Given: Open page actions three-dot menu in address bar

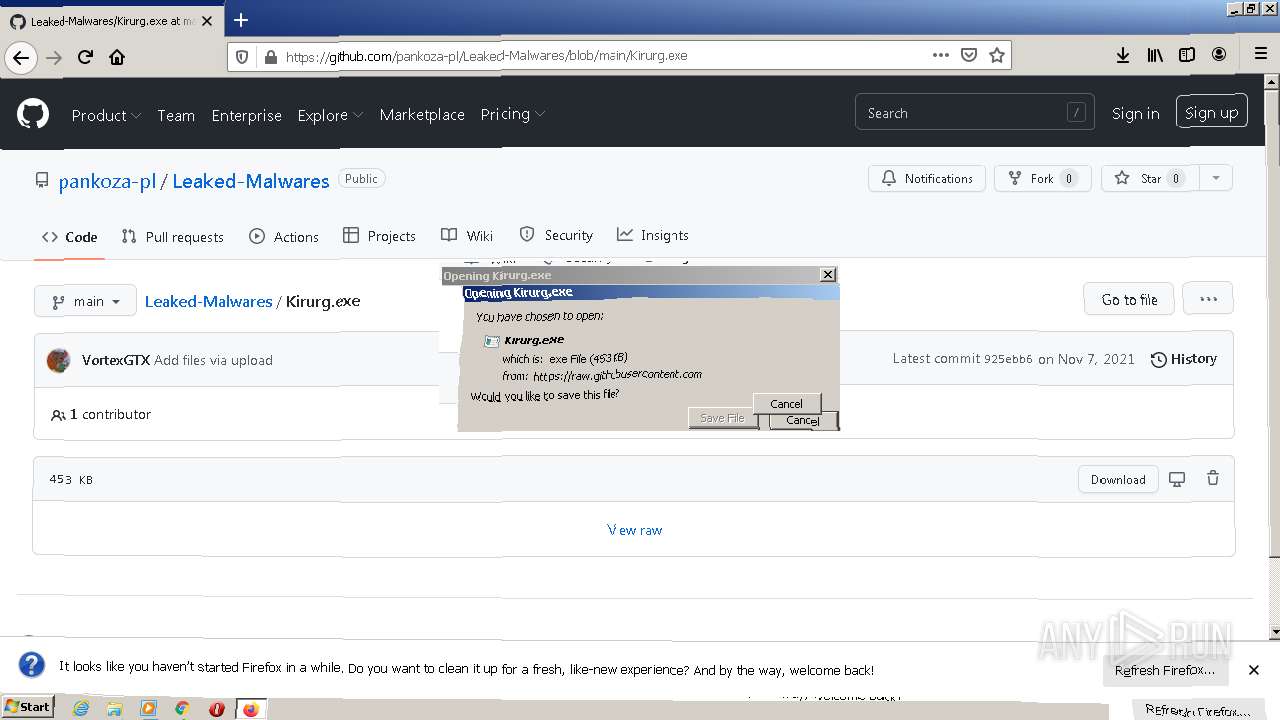Looking at the screenshot, I should pyautogui.click(x=940, y=55).
